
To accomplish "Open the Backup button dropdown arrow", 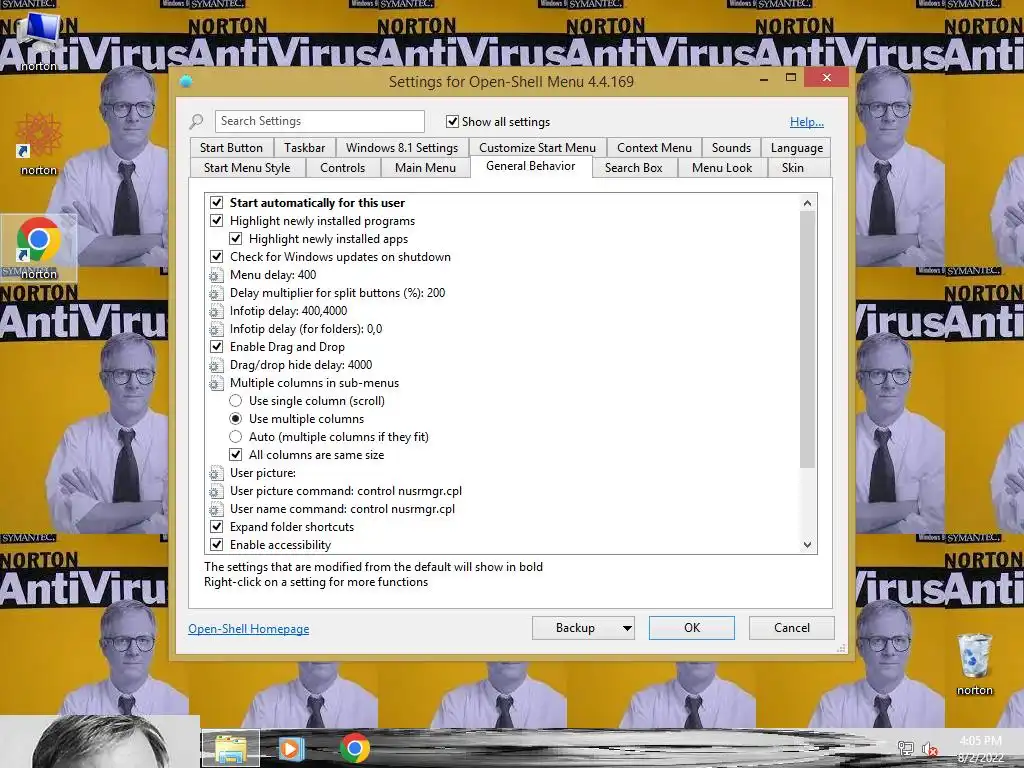I will pos(627,628).
